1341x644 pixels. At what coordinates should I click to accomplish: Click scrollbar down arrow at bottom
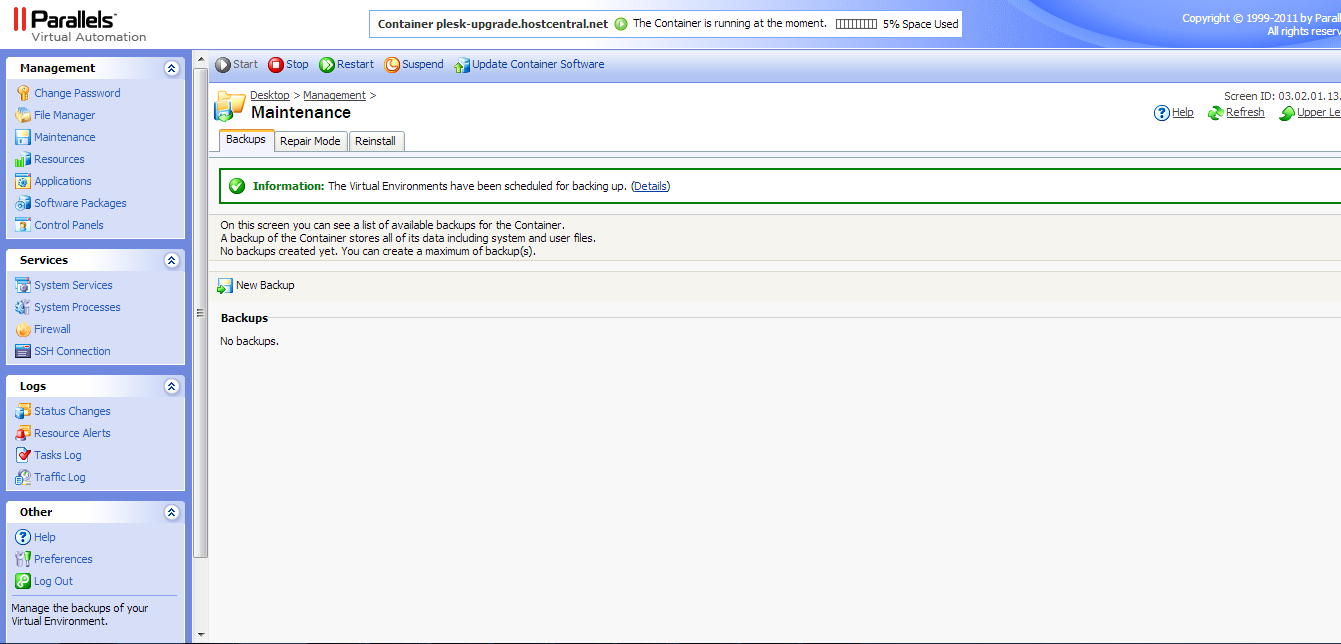tap(200, 635)
